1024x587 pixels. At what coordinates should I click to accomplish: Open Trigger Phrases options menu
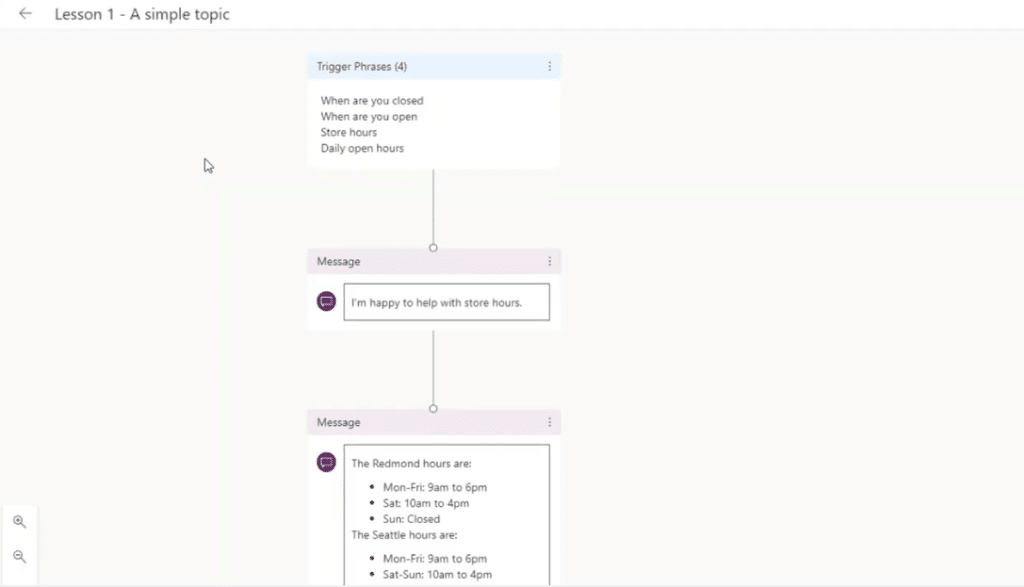(x=549, y=67)
